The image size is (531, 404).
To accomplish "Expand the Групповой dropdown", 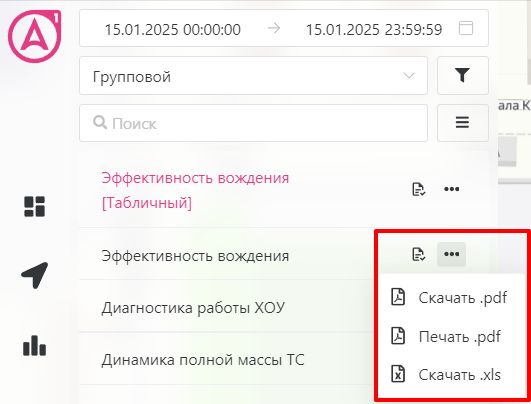I will (x=253, y=76).
